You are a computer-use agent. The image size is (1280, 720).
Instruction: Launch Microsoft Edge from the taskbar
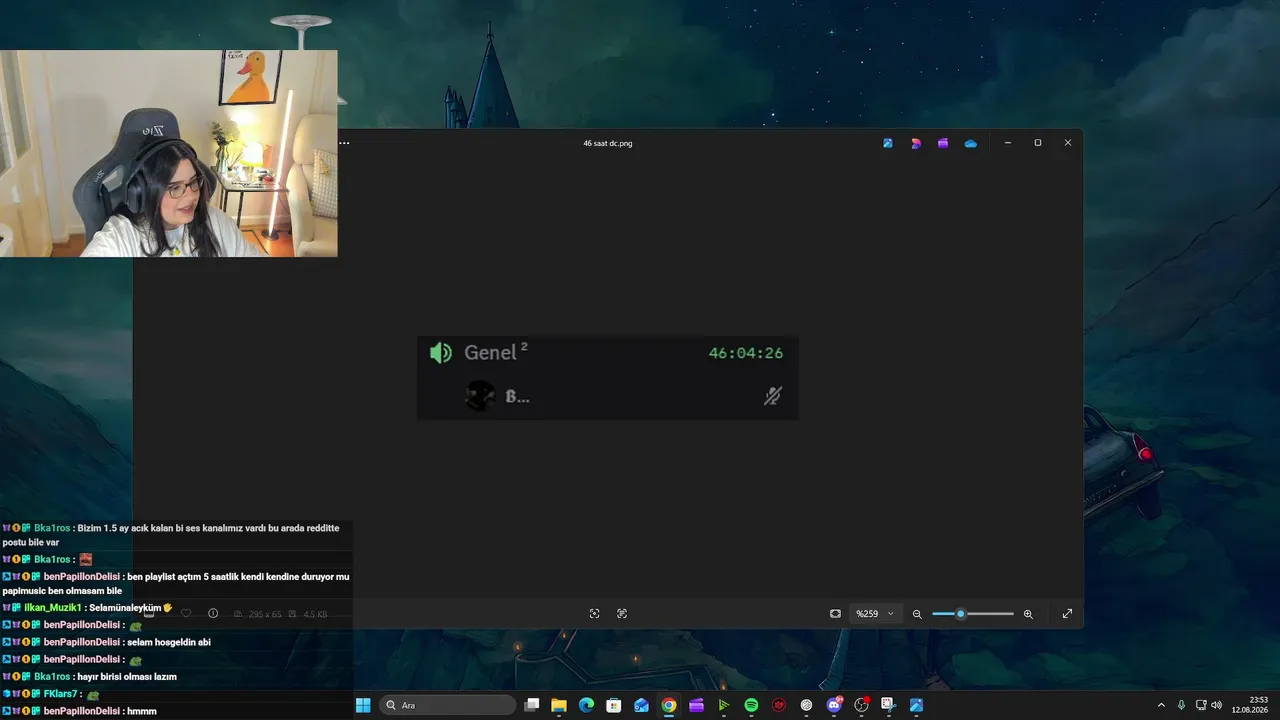[x=587, y=705]
